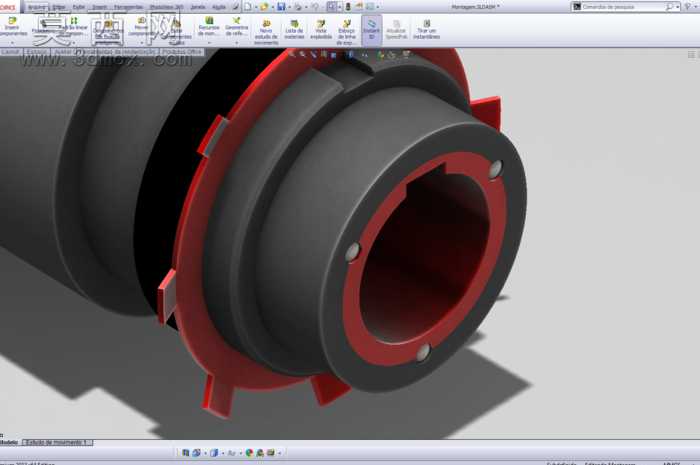Select the Estudo de movimento 1 tab
Image resolution: width=700 pixels, height=465 pixels.
[58, 443]
